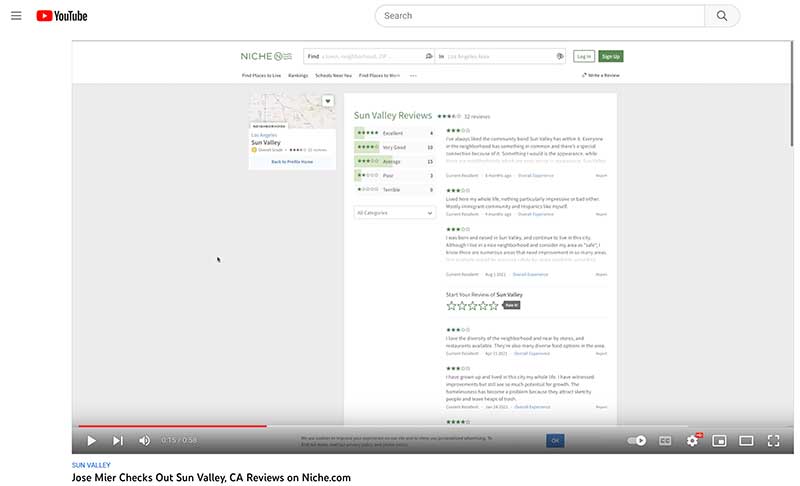Viewport: 800px width, 486px height.
Task: Open Find Places to Live menu
Action: tap(261, 75)
